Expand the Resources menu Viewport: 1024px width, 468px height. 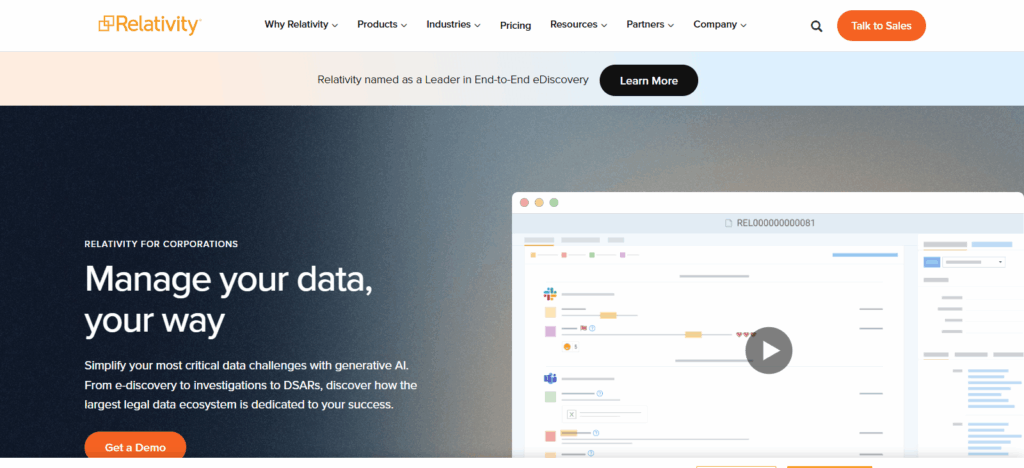[x=579, y=25]
